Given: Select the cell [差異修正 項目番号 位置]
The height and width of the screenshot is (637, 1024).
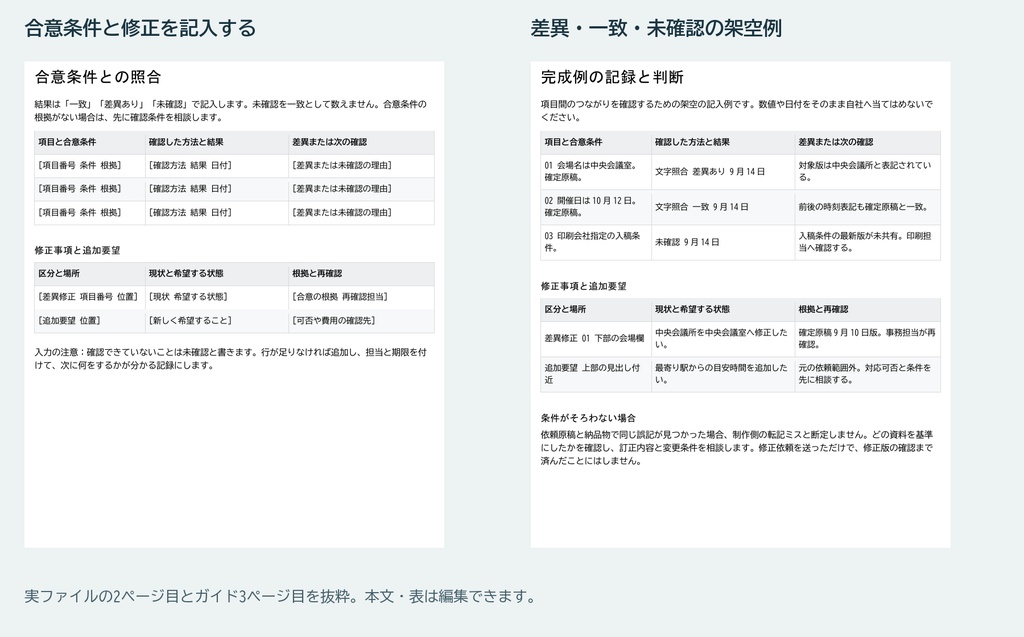Looking at the screenshot, I should click(x=89, y=297).
